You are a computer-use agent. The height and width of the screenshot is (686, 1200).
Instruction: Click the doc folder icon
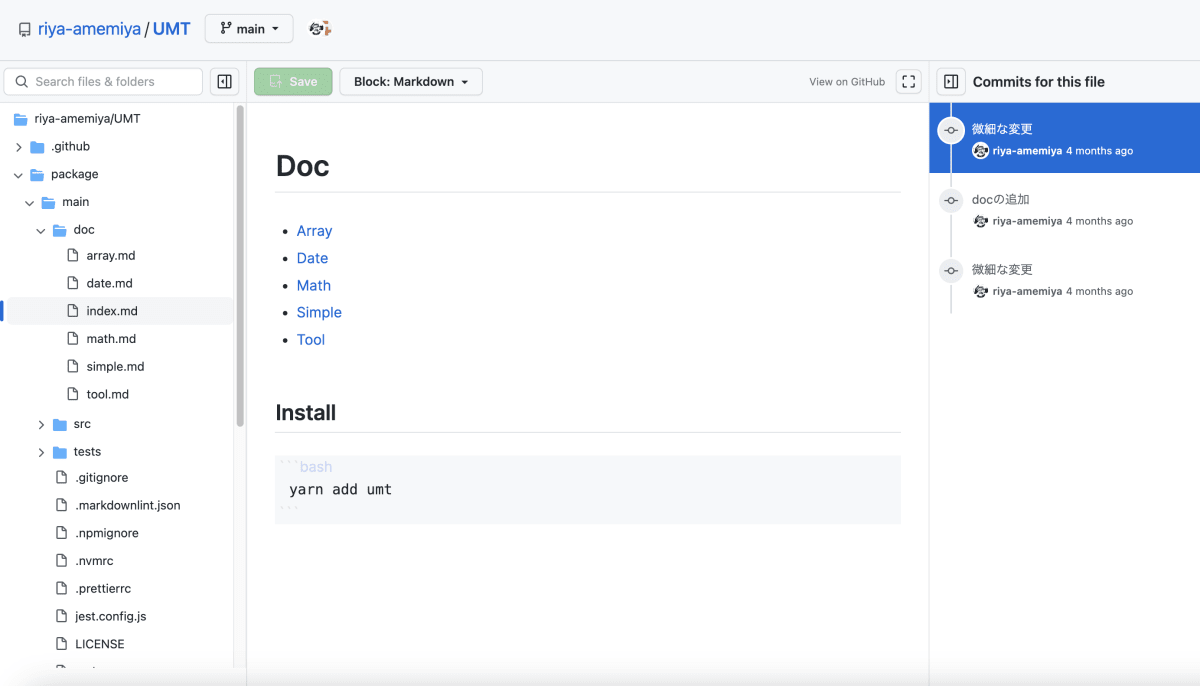coord(60,230)
